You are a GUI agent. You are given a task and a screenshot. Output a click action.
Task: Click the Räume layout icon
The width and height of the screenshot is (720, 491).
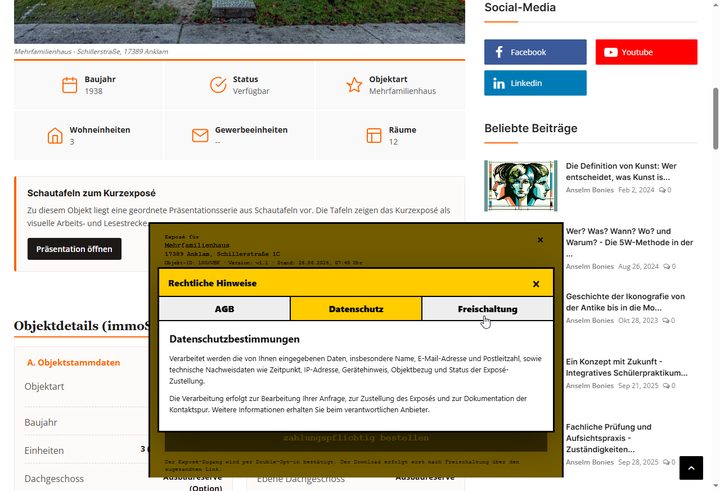tap(374, 135)
